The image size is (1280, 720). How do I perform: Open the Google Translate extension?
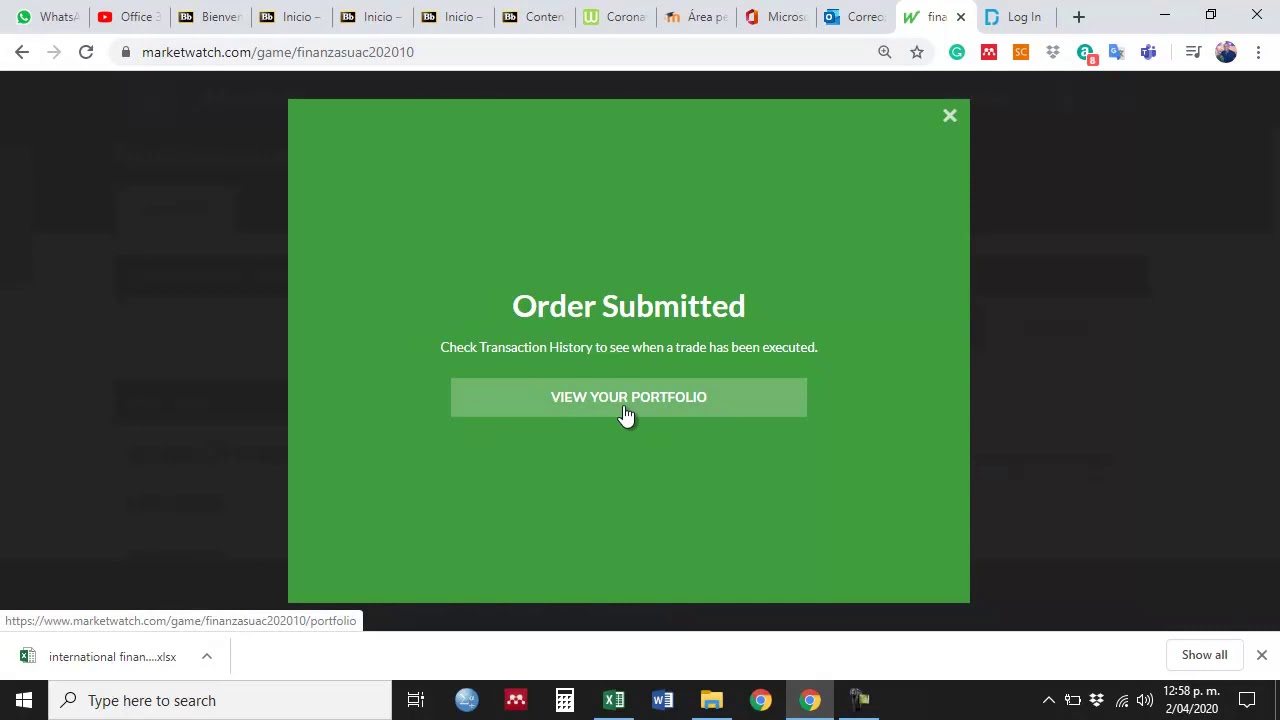pos(1117,52)
